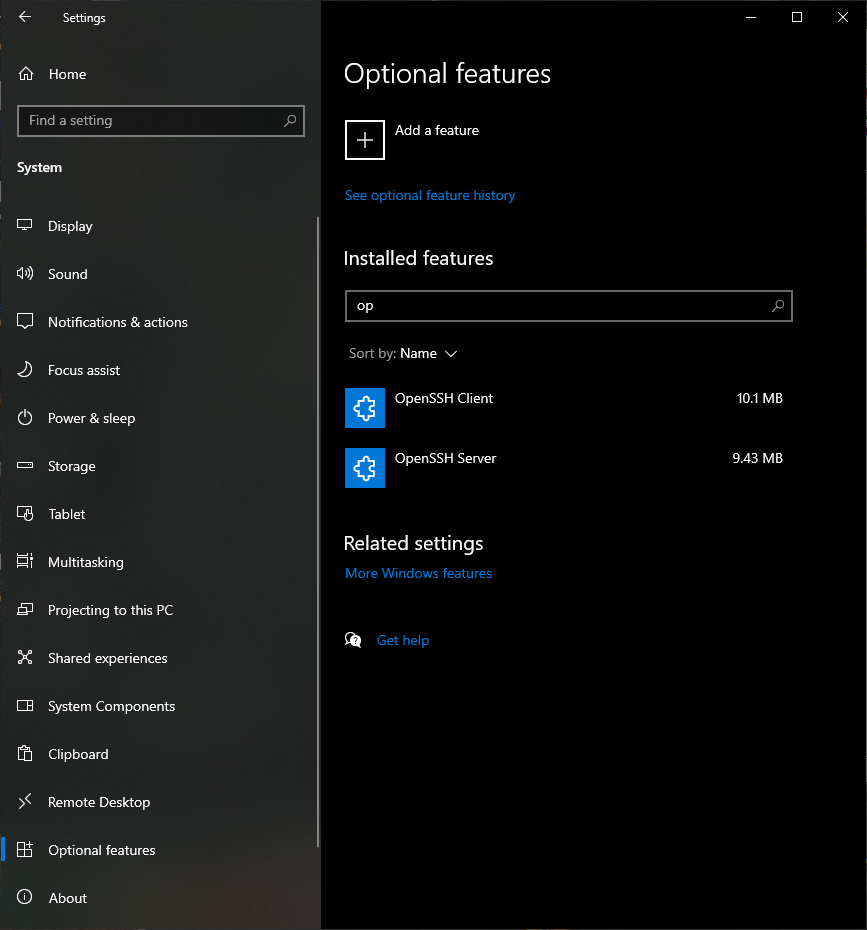This screenshot has width=867, height=930.
Task: Switch to the Clipboard settings page
Action: 78,754
